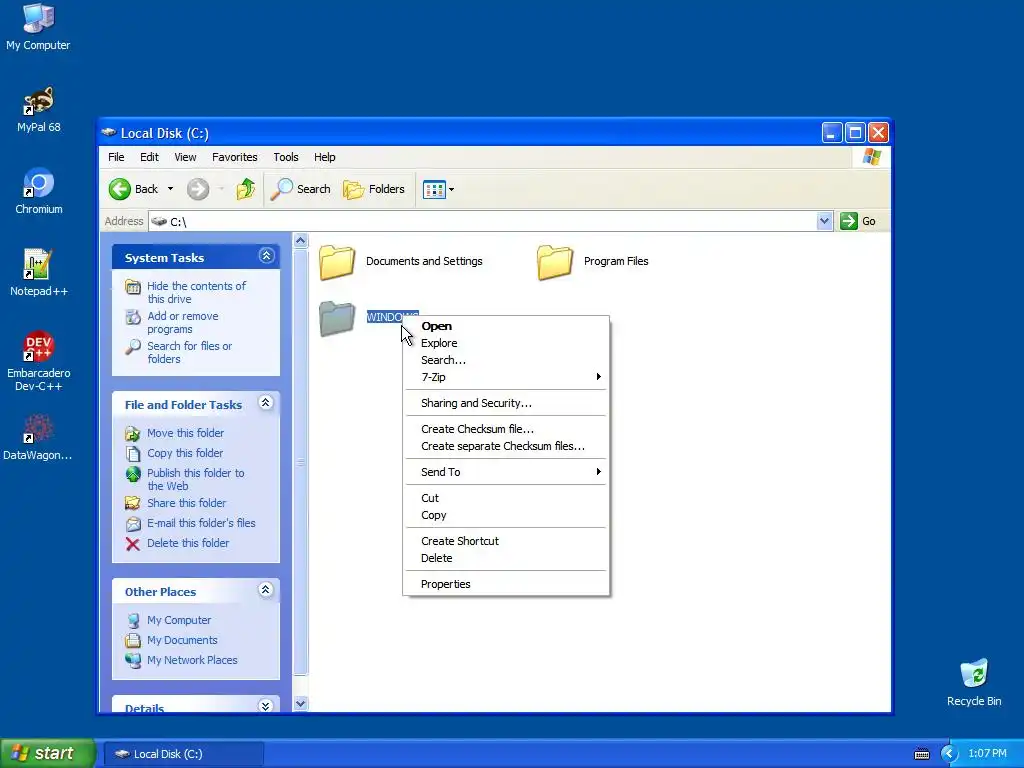Screen dimensions: 1024x768
Task: Open the Favorites menu
Action: pos(234,157)
